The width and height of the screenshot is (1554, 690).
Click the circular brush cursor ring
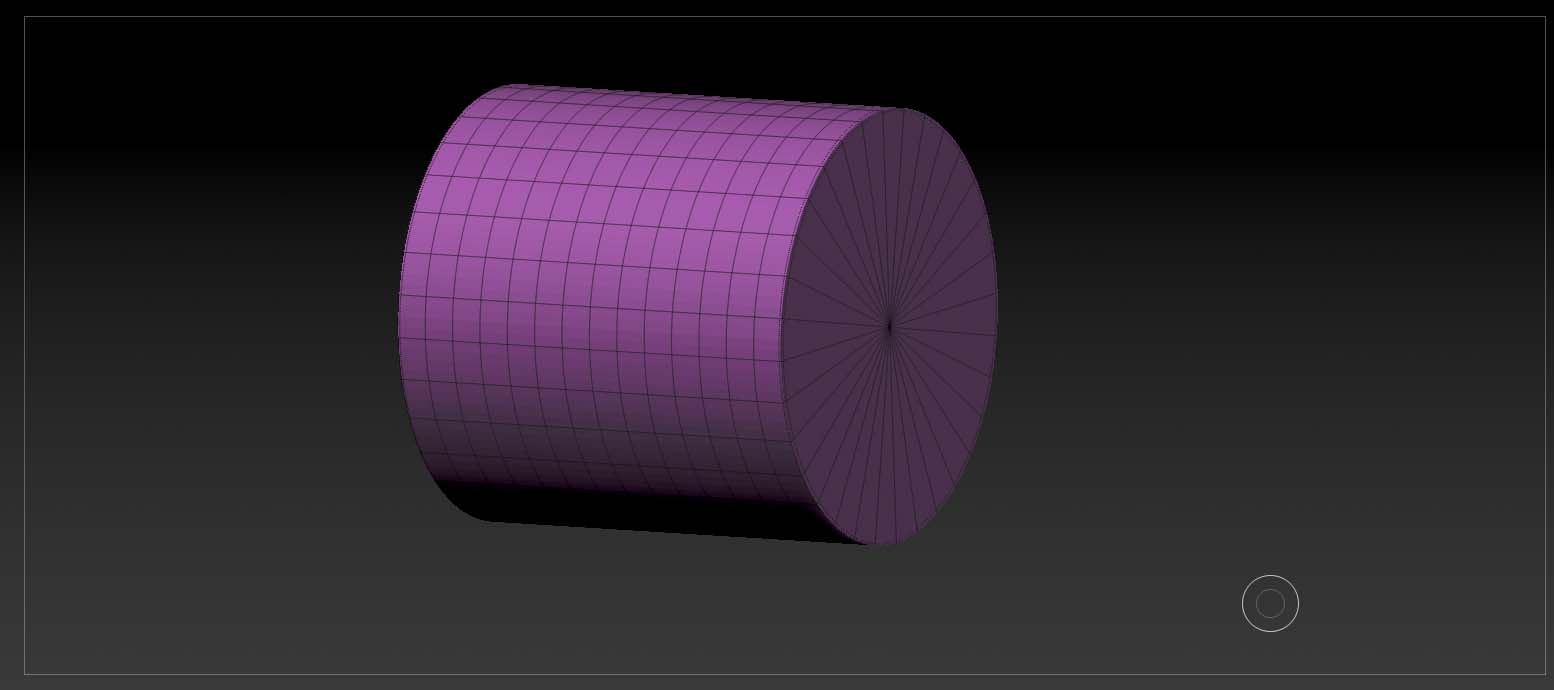[1270, 603]
